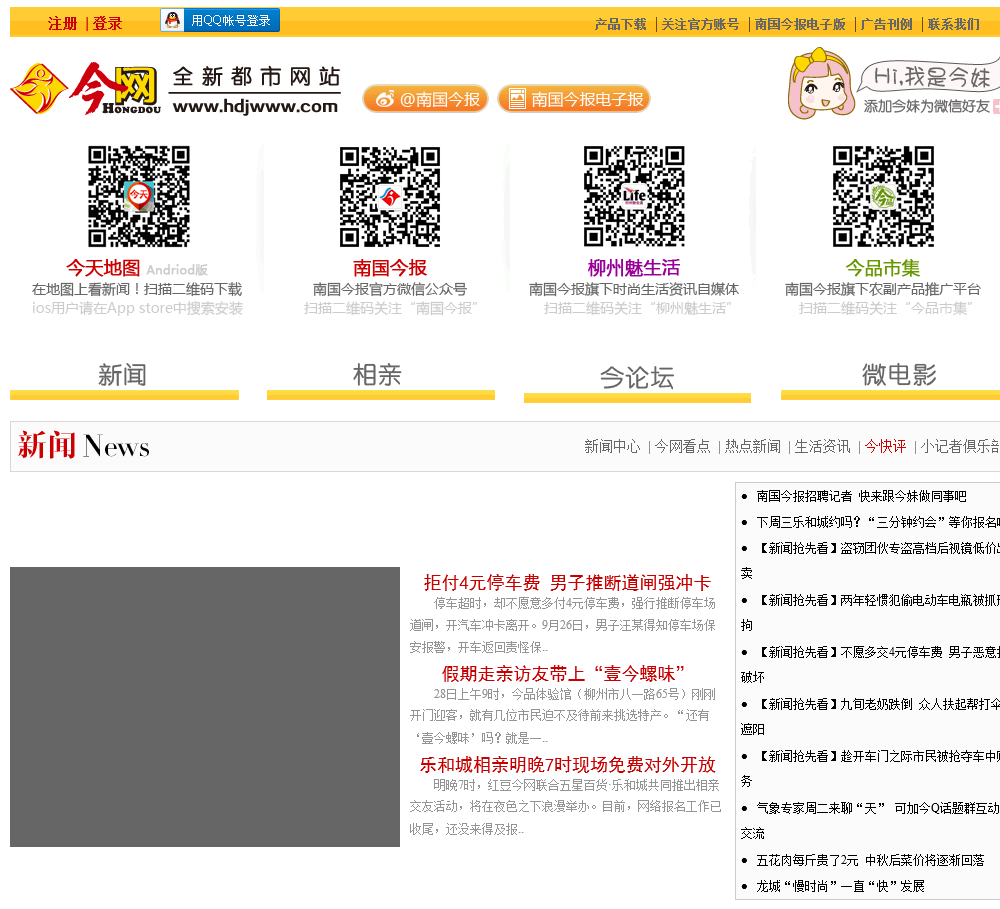Open headline 假期走亲访友带上“壹今螺味”
This screenshot has height=909, width=1000.
coord(564,674)
